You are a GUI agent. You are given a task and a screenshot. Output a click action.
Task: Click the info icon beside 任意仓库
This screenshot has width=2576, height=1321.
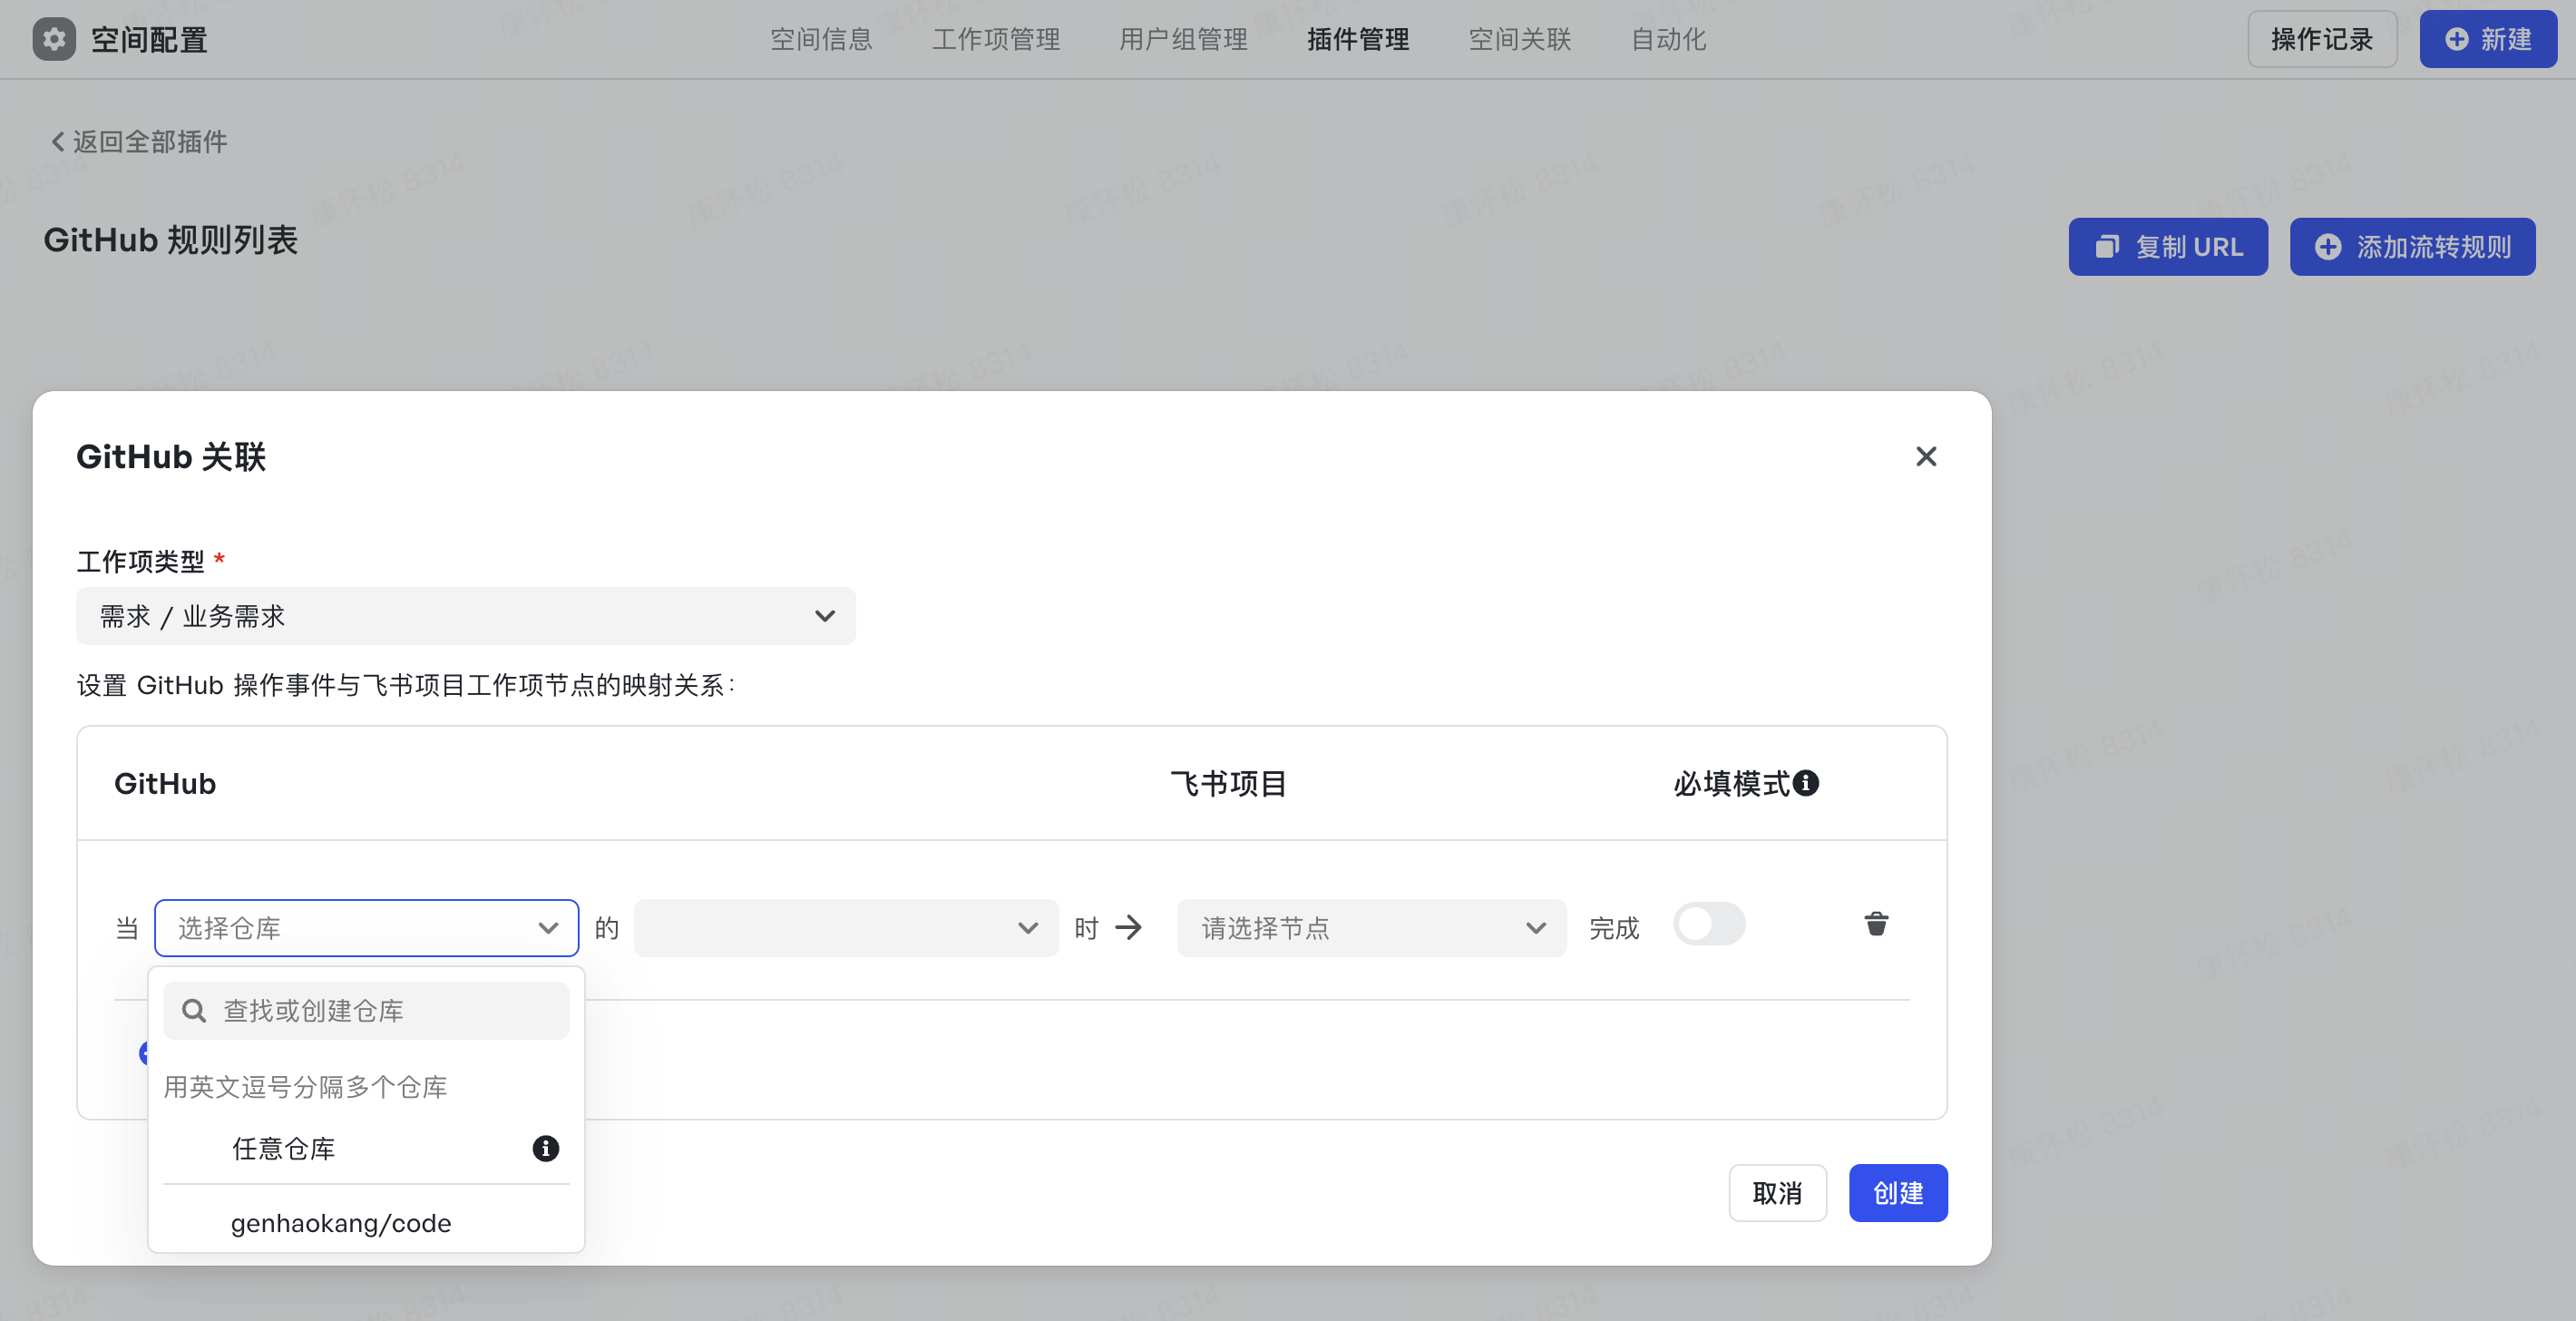tap(545, 1148)
